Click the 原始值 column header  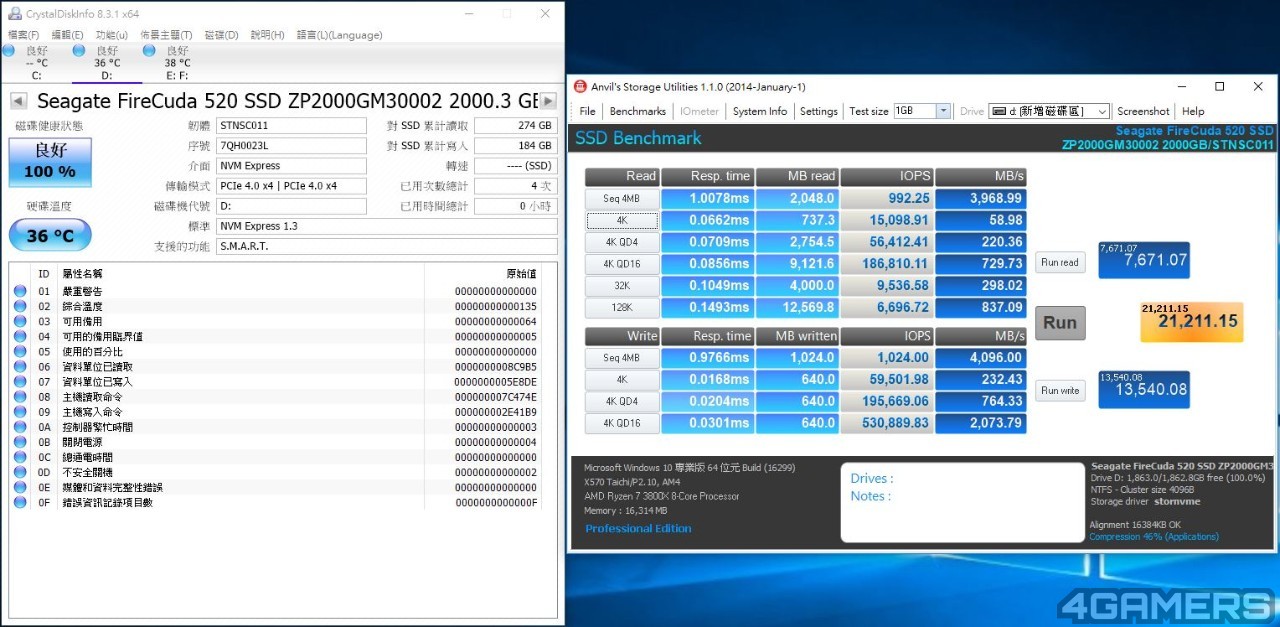click(521, 273)
